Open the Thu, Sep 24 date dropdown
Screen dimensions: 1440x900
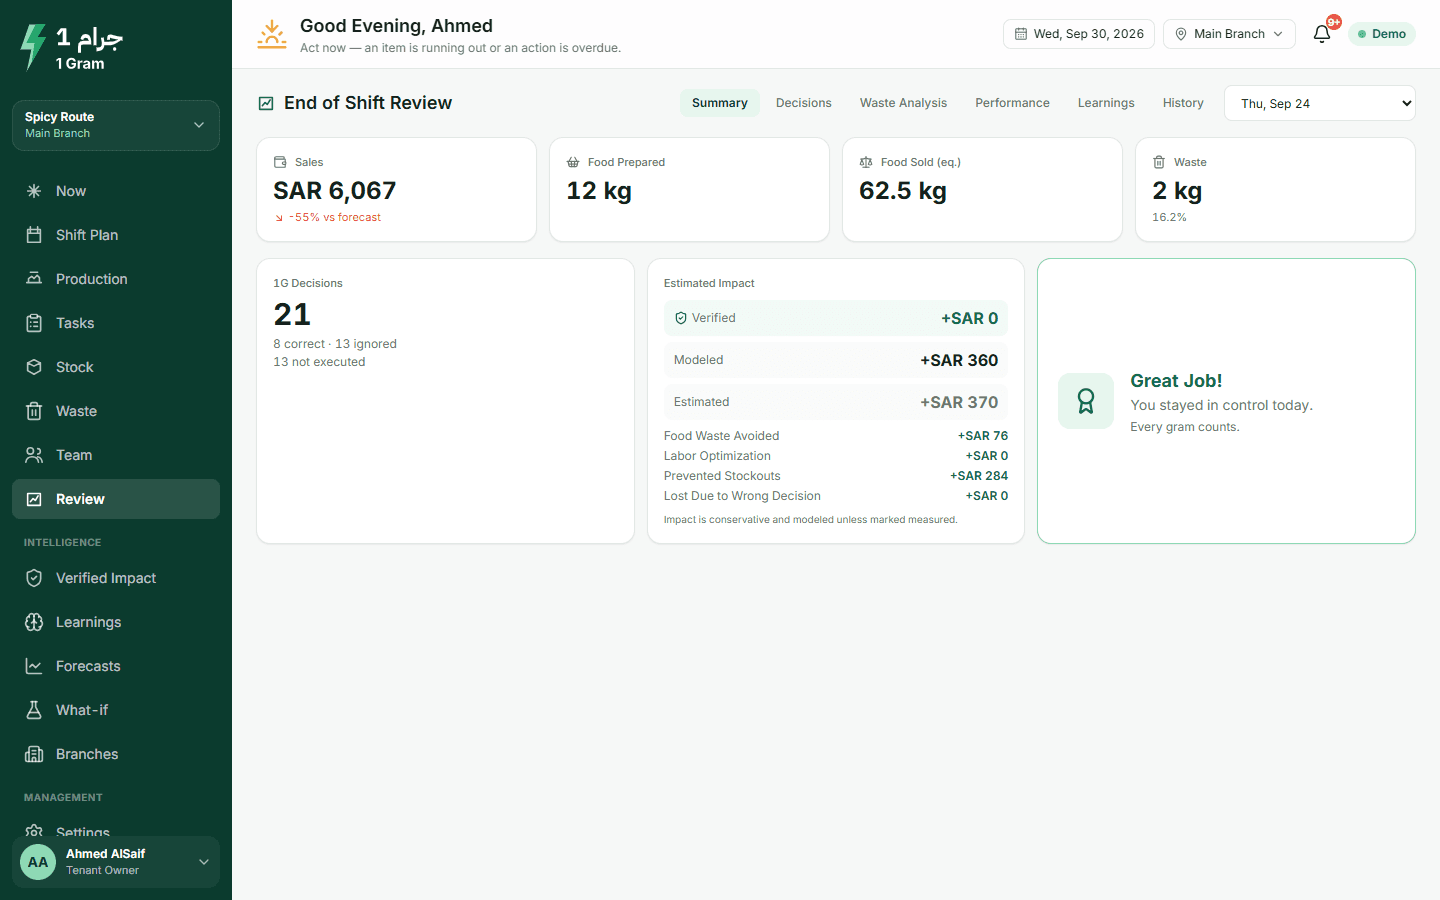click(1320, 103)
